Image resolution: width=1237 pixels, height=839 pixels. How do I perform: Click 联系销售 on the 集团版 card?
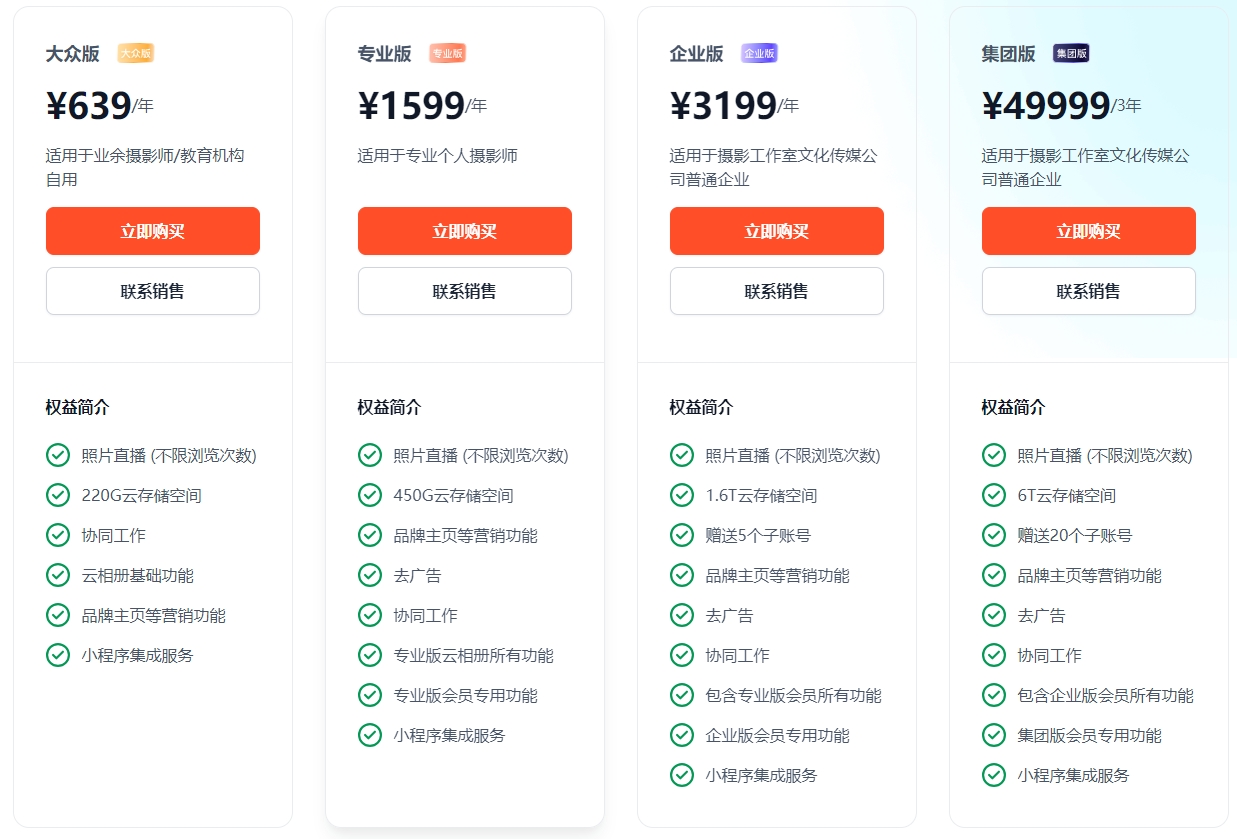[x=1088, y=291]
